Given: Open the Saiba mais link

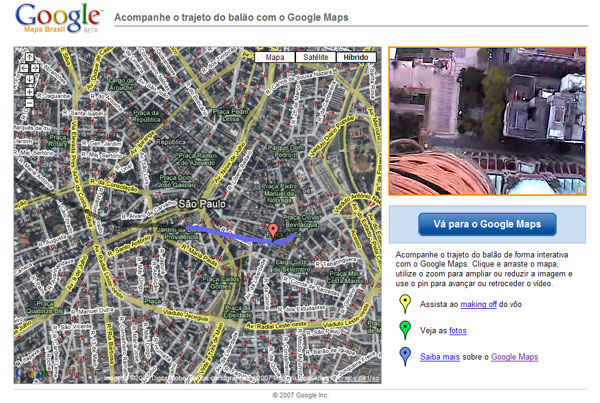Looking at the screenshot, I should pos(440,357).
